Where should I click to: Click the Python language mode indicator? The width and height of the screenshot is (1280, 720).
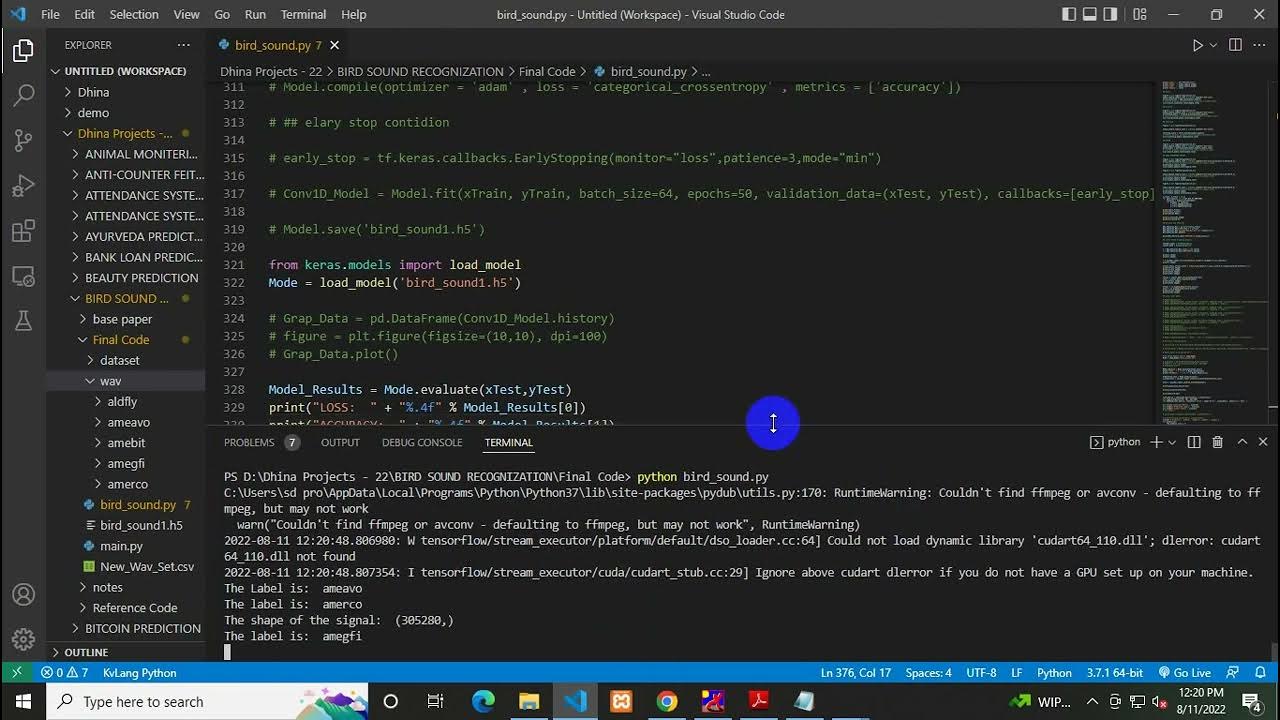1055,673
